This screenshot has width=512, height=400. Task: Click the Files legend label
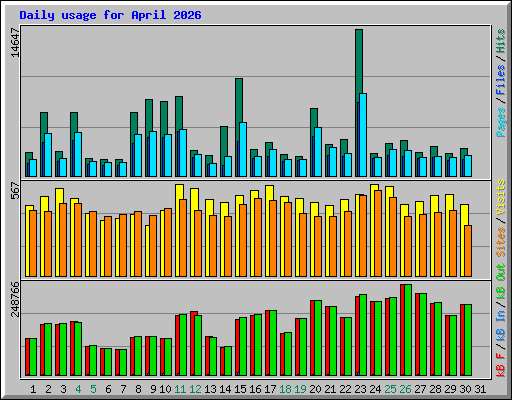click(x=501, y=80)
